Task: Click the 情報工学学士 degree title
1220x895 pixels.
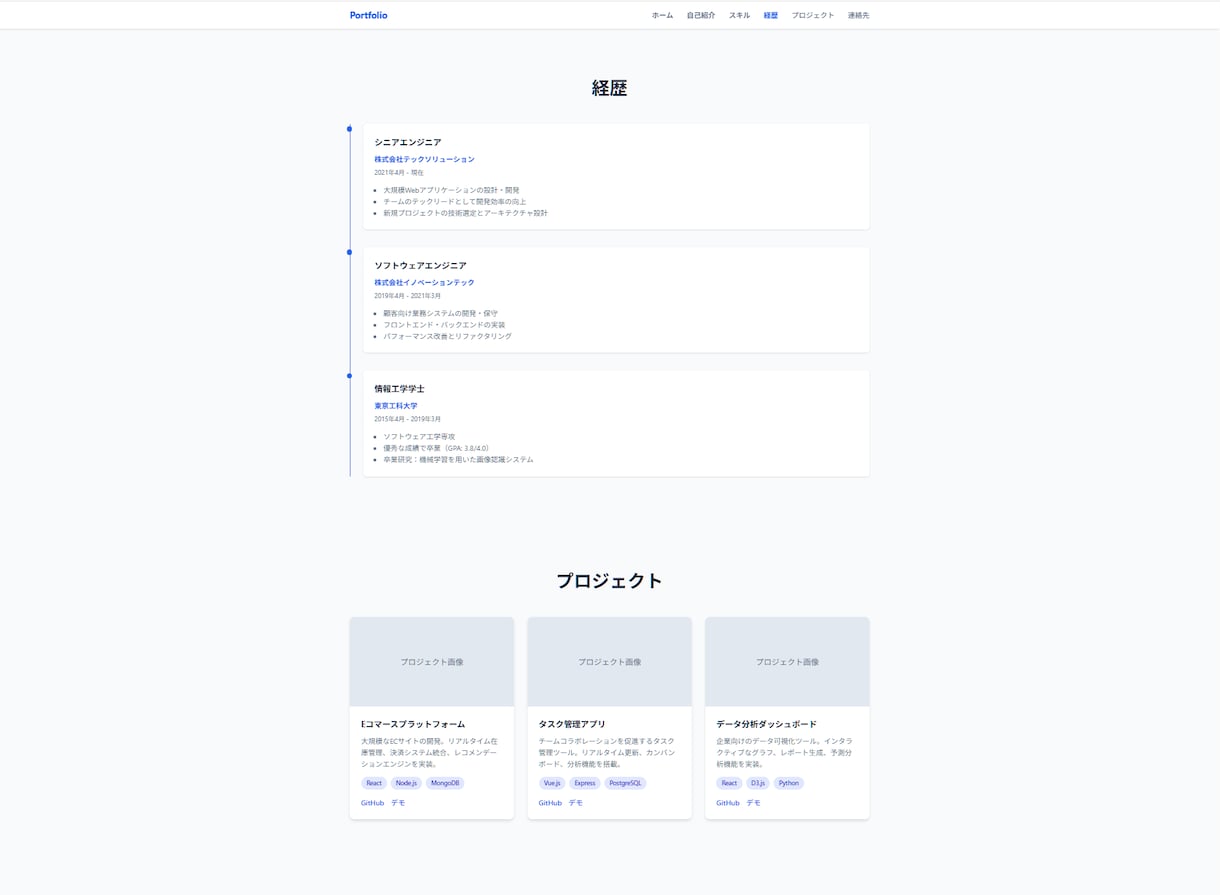Action: [400, 389]
